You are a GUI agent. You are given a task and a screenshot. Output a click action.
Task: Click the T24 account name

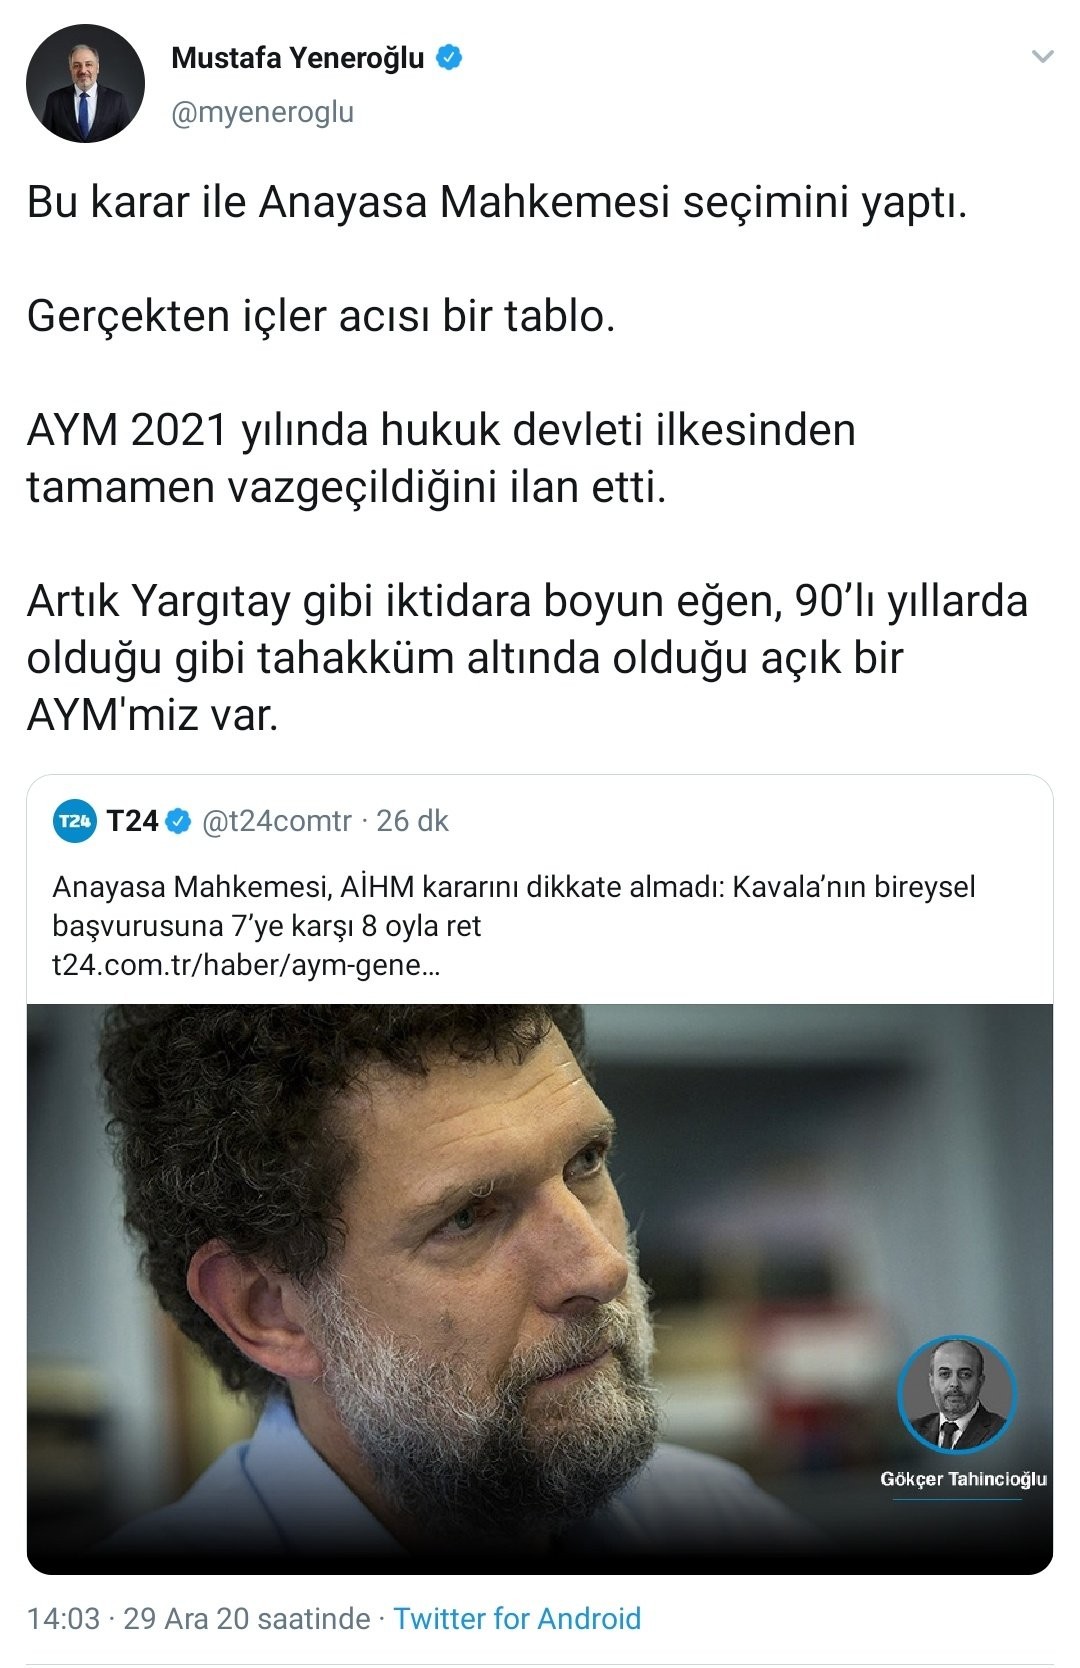click(x=133, y=822)
